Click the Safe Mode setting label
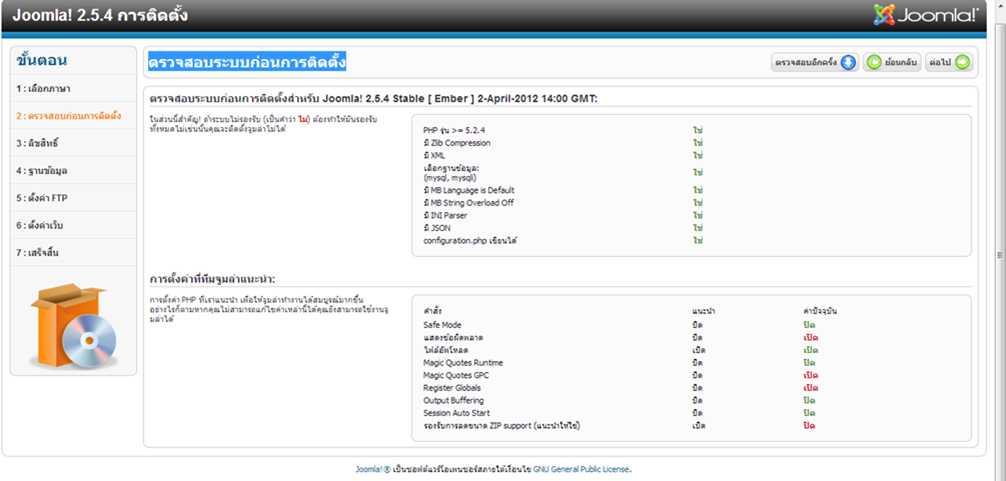The image size is (1006, 481). tap(442, 325)
